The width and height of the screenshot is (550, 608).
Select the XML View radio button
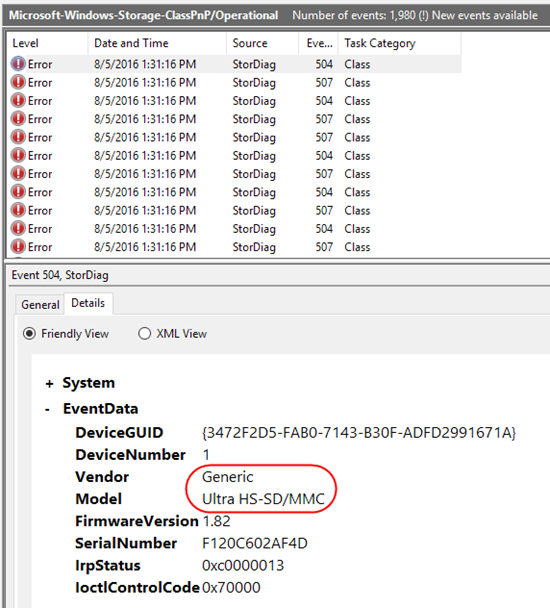pos(144,333)
